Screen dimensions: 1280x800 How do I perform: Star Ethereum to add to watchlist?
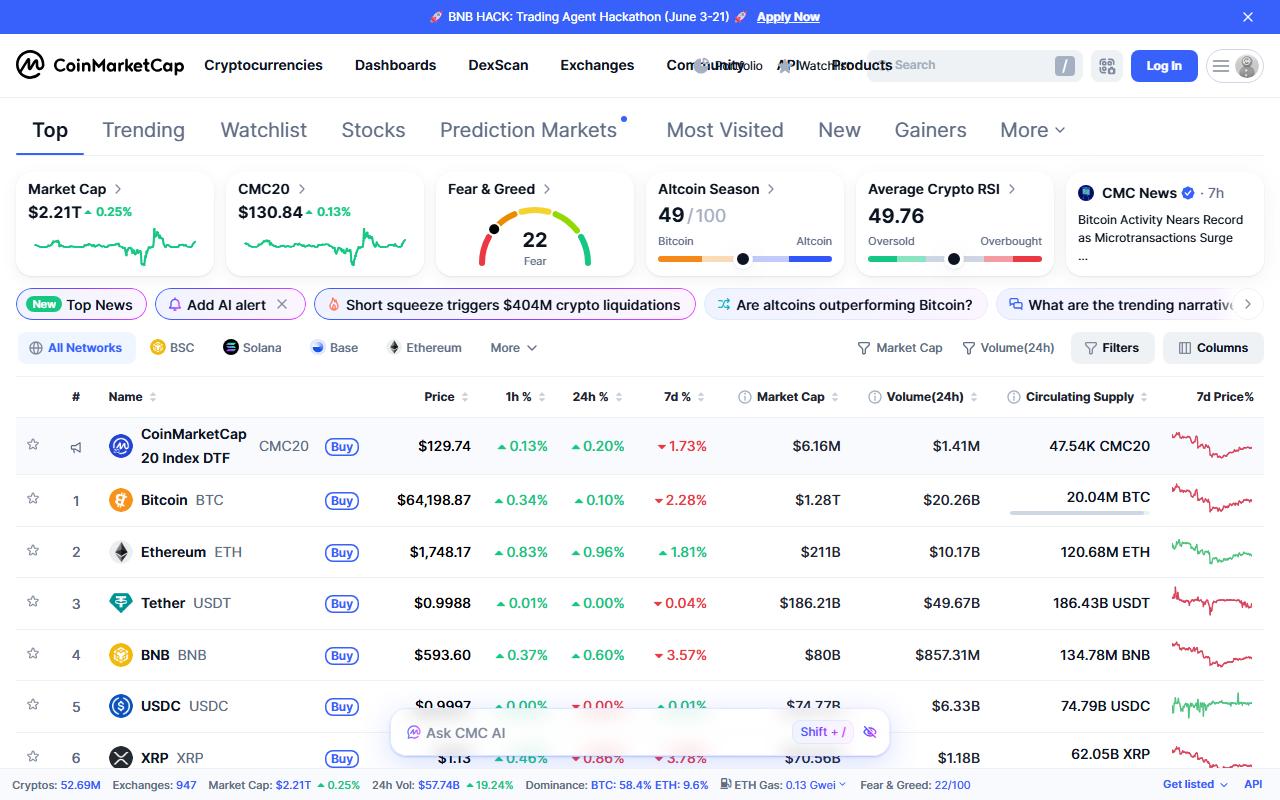33,550
